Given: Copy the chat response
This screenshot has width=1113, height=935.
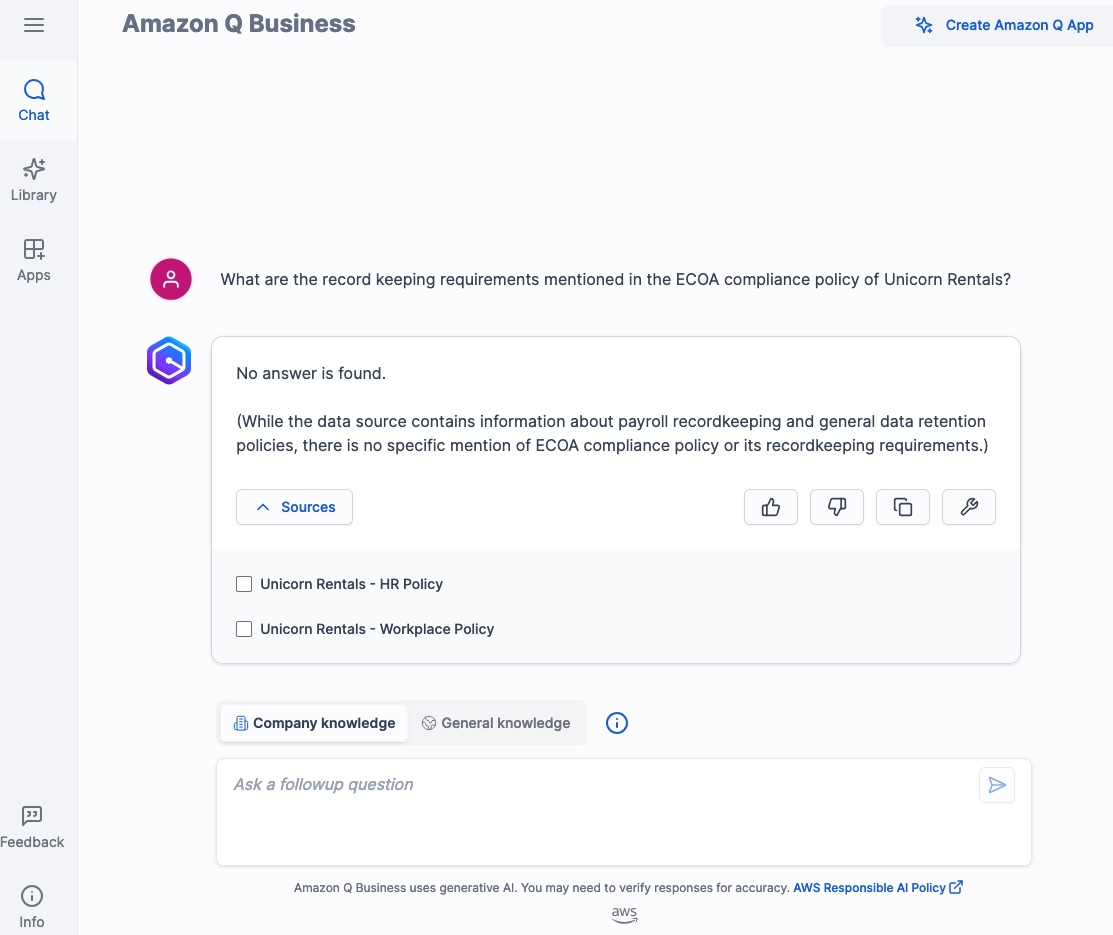Looking at the screenshot, I should (x=902, y=507).
